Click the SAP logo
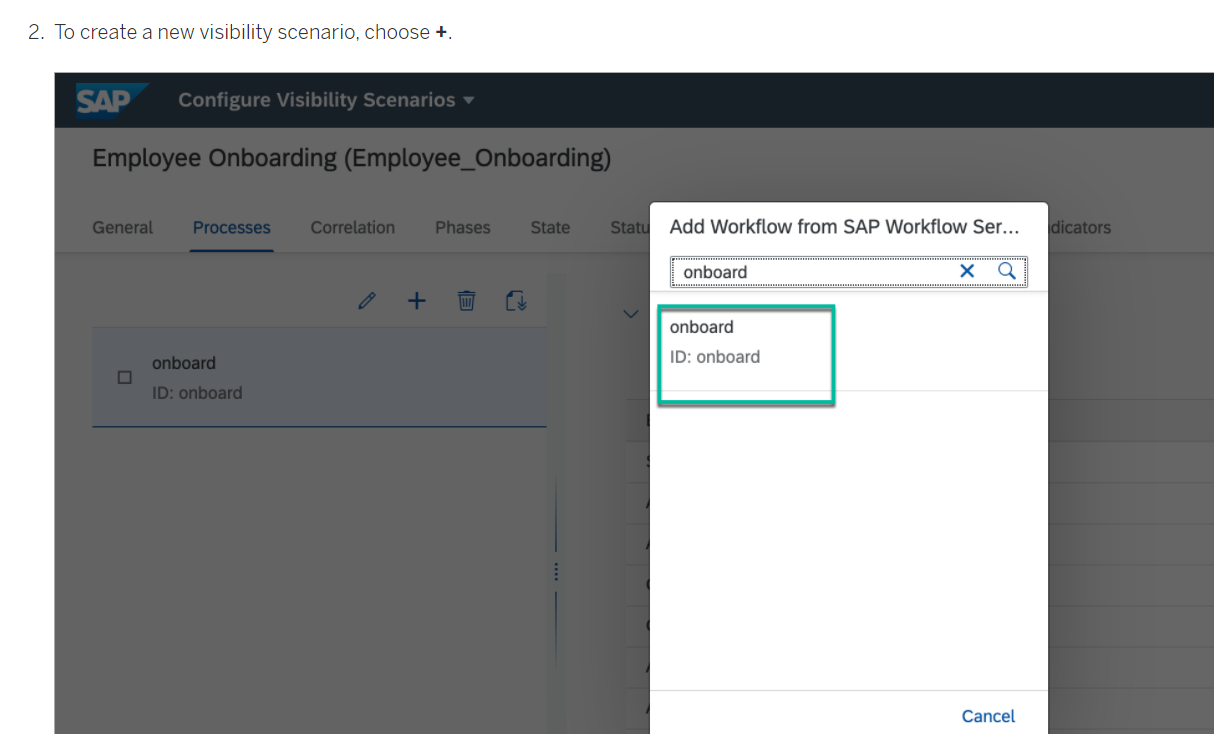The image size is (1214, 734). (x=112, y=100)
